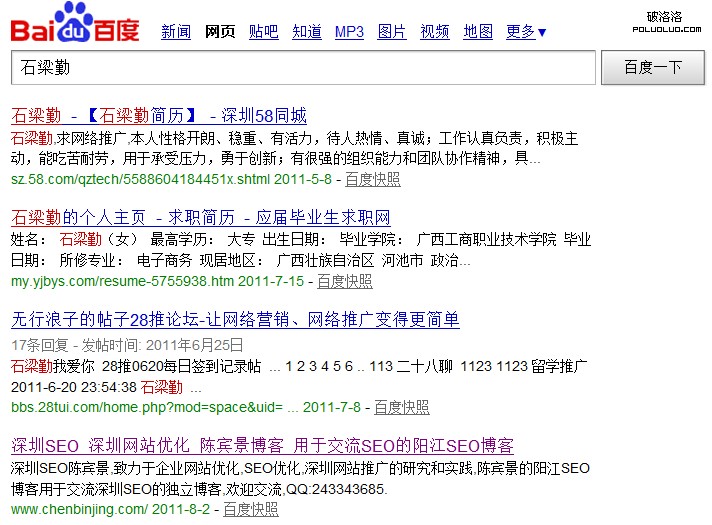This screenshot has height=525, width=712.
Task: Open 无行浪子的帖子28推论坛 result link
Action: click(x=235, y=320)
